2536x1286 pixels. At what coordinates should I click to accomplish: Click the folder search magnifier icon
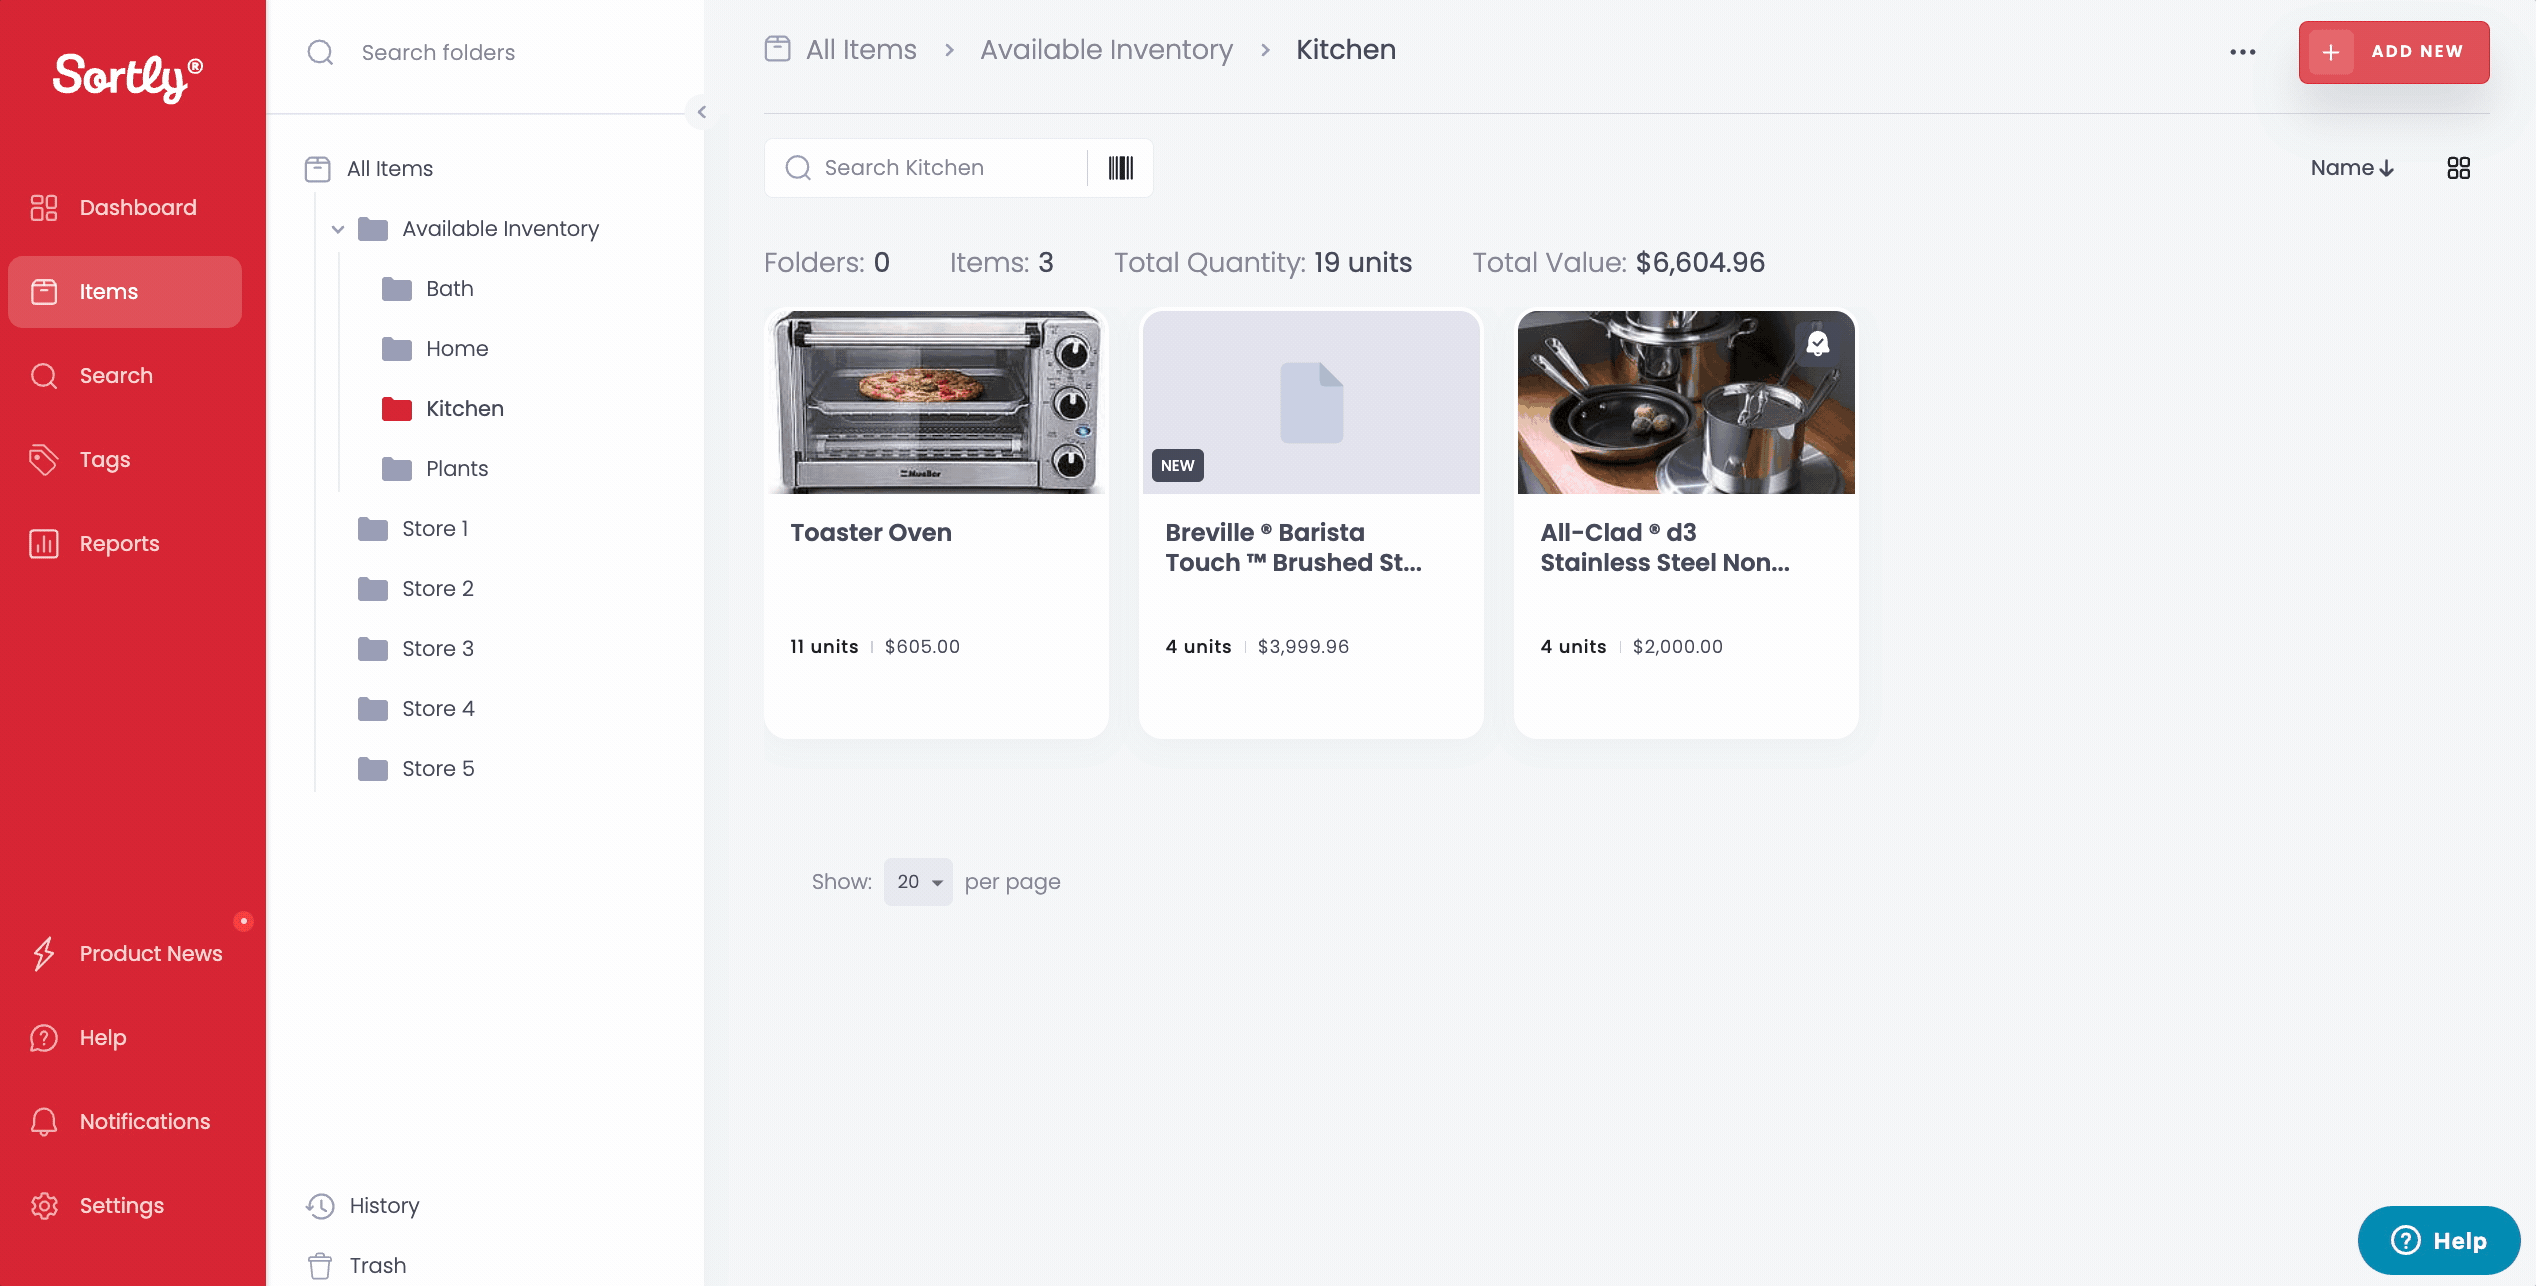click(320, 52)
